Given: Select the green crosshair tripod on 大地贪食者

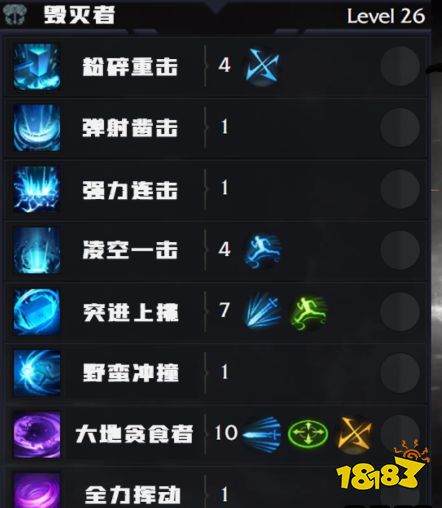Looking at the screenshot, I should pyautogui.click(x=308, y=434).
